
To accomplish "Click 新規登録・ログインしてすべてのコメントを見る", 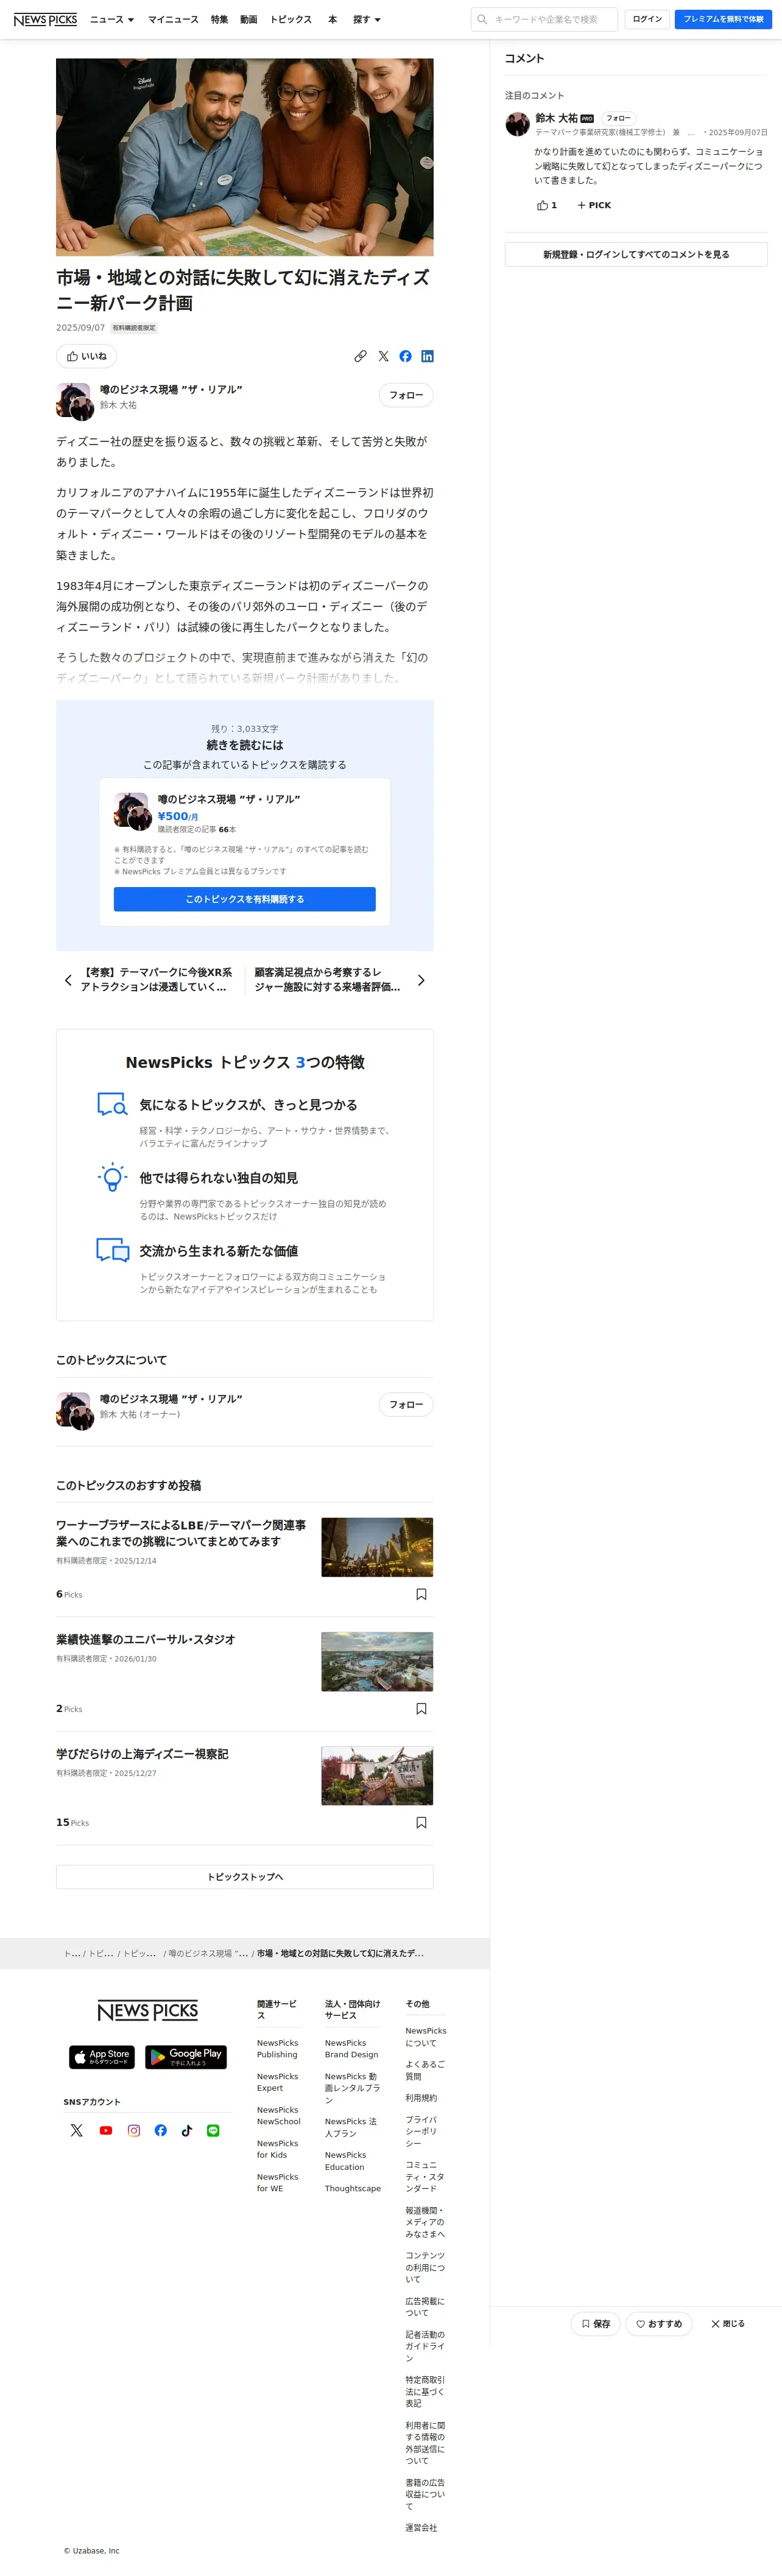I will pos(636,254).
